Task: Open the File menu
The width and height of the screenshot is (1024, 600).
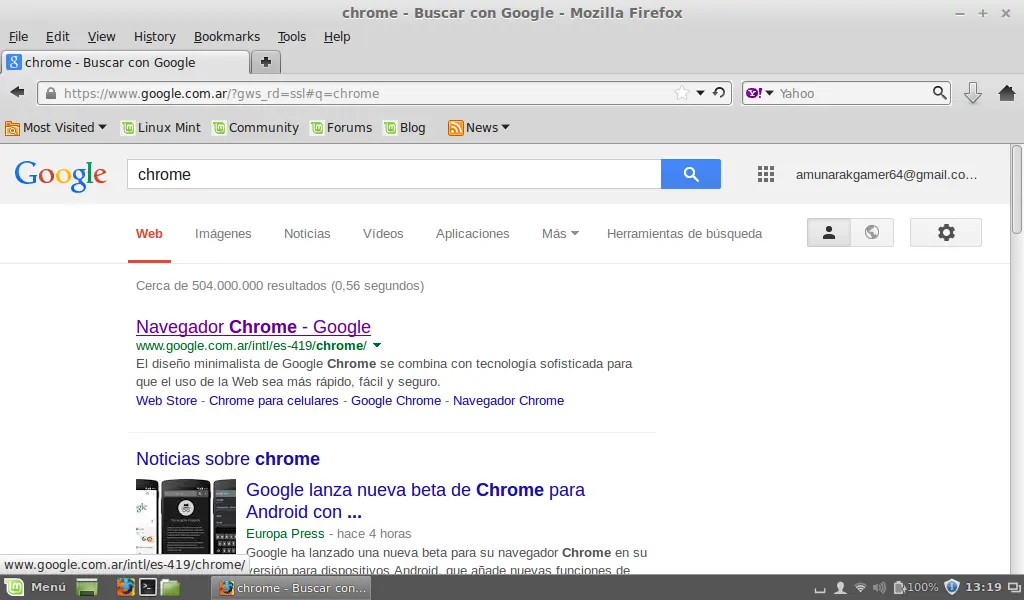Action: click(x=18, y=37)
